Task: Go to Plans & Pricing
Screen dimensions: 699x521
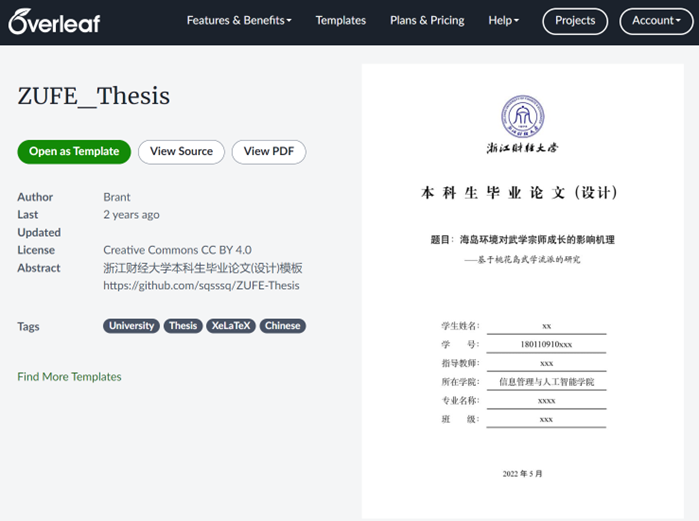Action: click(427, 20)
